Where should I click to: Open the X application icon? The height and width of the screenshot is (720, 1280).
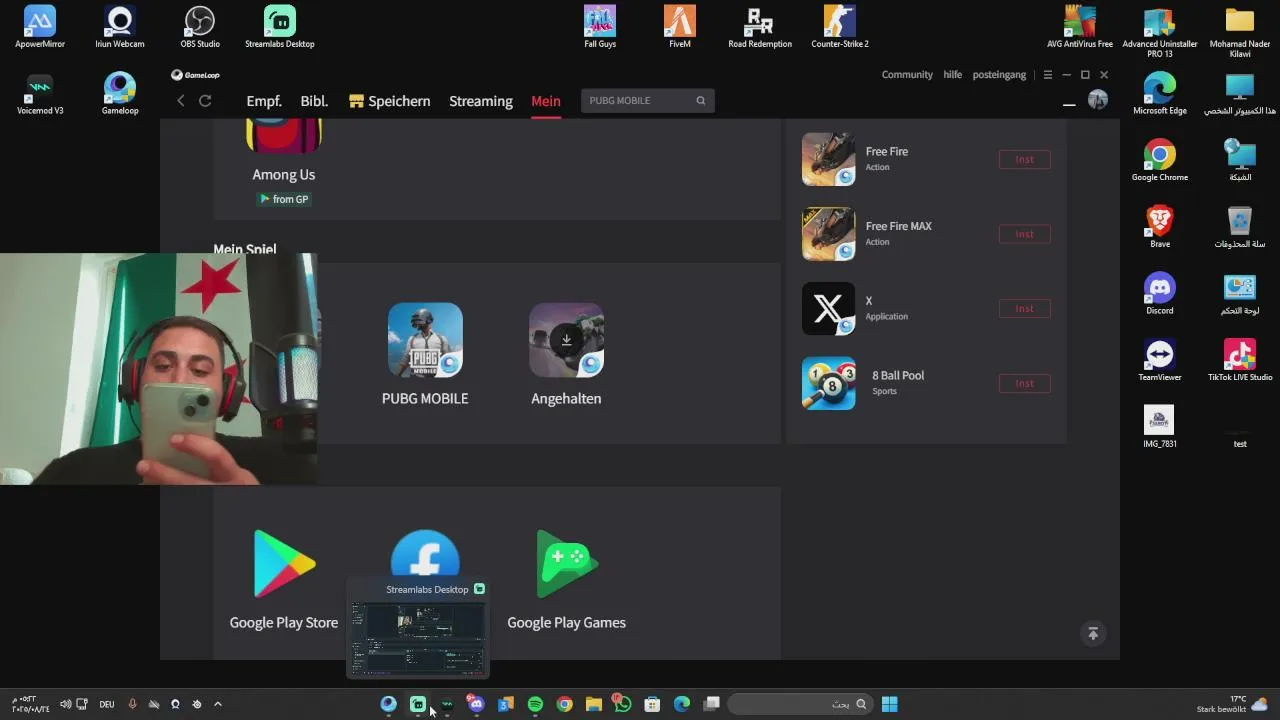[828, 309]
